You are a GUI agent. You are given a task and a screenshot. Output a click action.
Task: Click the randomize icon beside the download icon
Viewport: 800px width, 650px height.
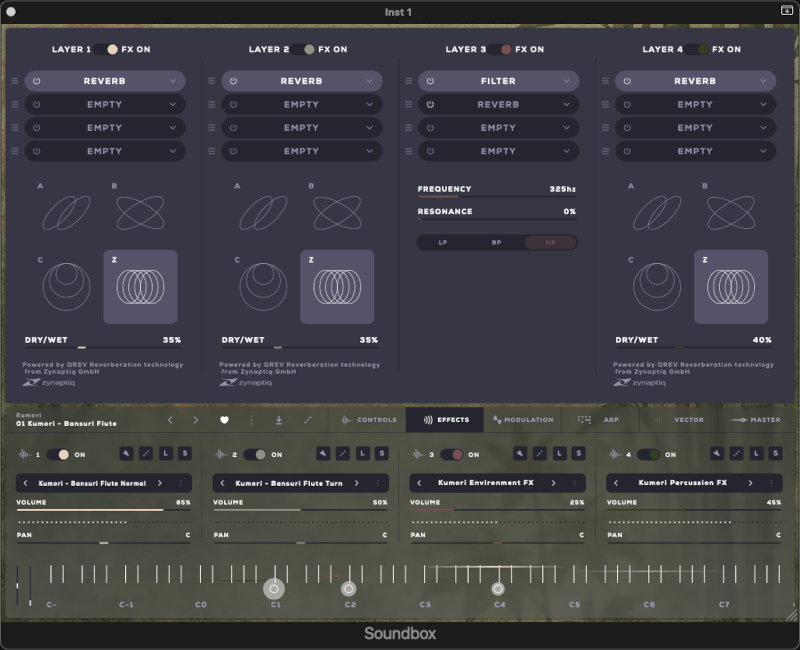click(x=308, y=420)
